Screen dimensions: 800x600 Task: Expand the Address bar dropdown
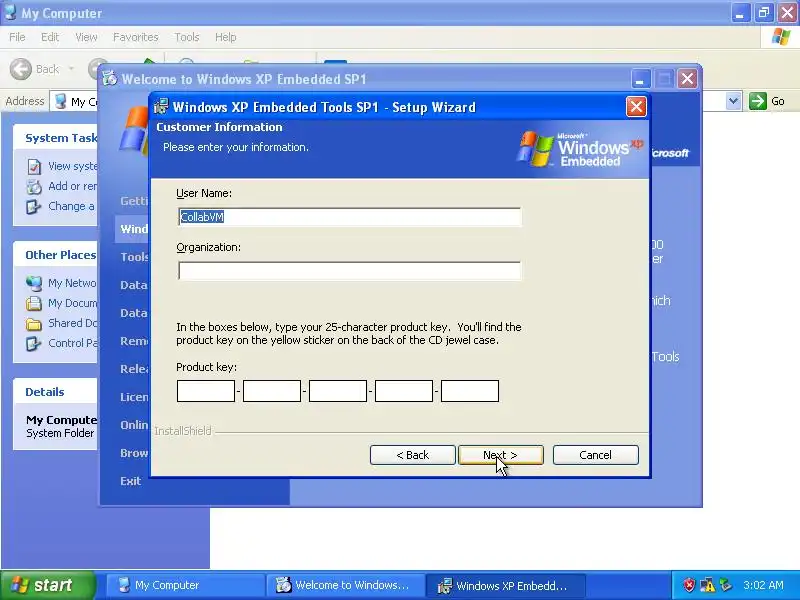tap(733, 101)
